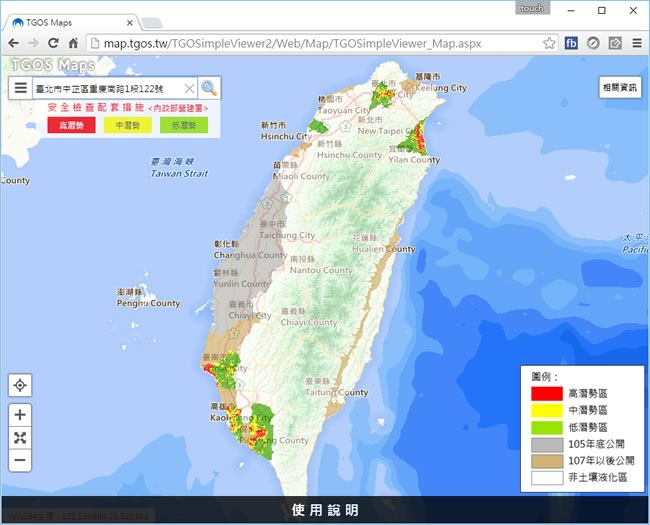
Task: Click the browser address bar URL
Action: click(300, 43)
